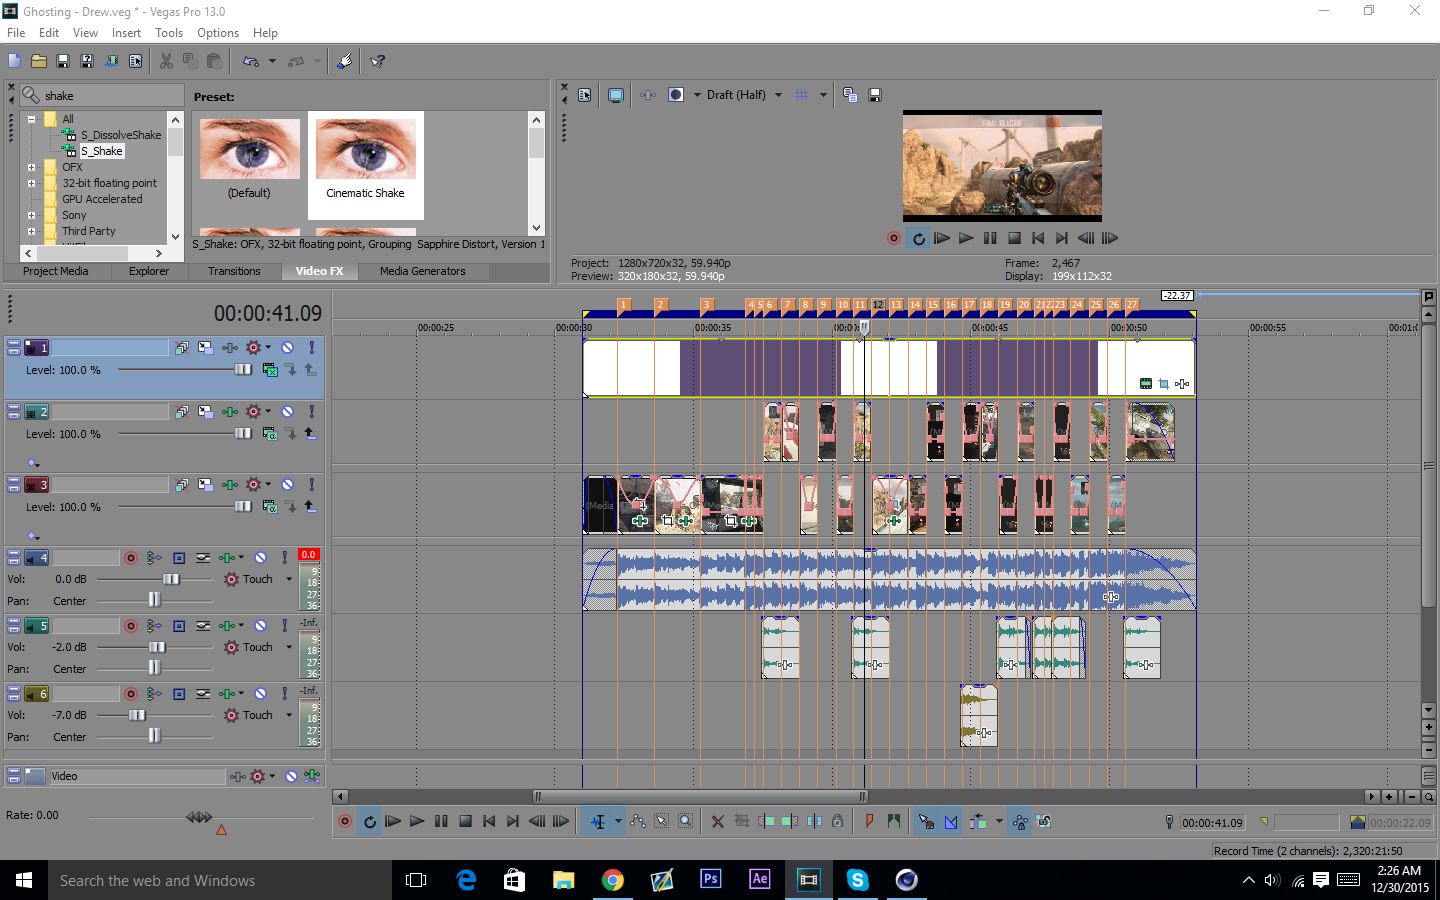Select S_DissolveShake in the effects list
This screenshot has width=1440, height=900.
[120, 135]
